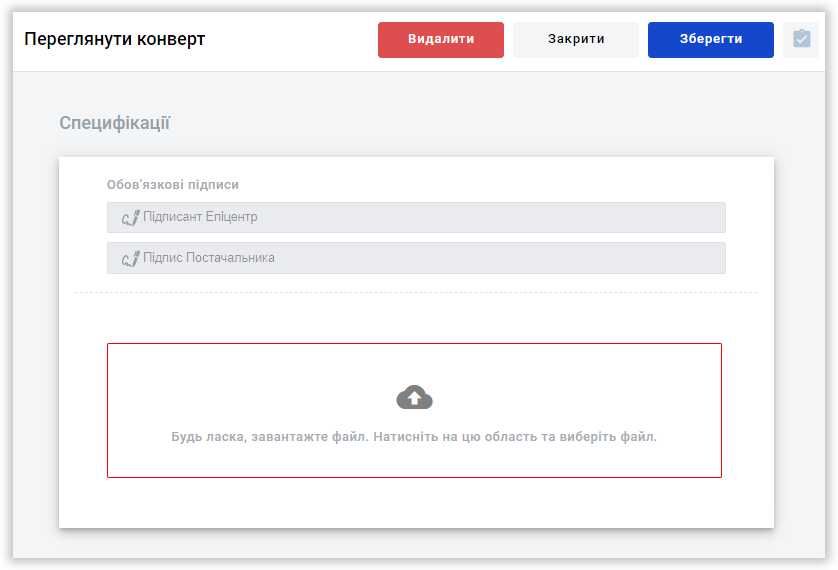Save the envelope with Зберегти
Screen dimensions: 838x570
point(710,40)
